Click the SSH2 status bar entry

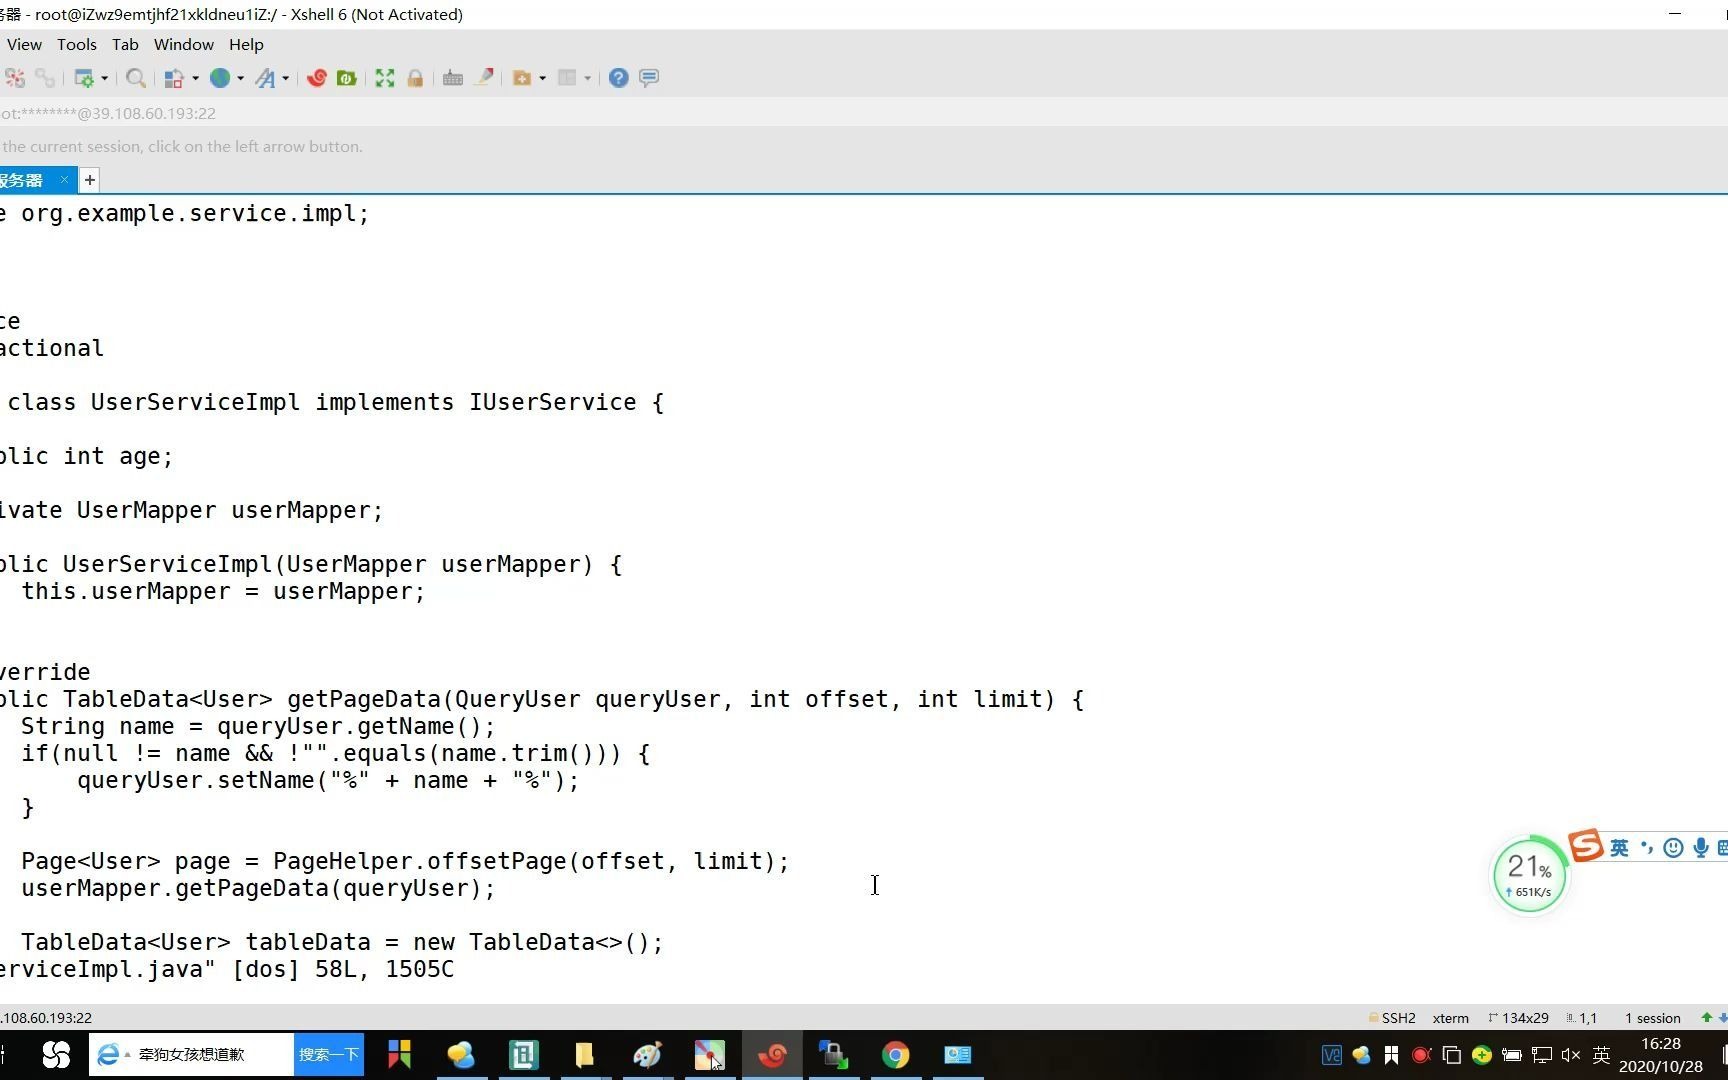pyautogui.click(x=1392, y=1018)
